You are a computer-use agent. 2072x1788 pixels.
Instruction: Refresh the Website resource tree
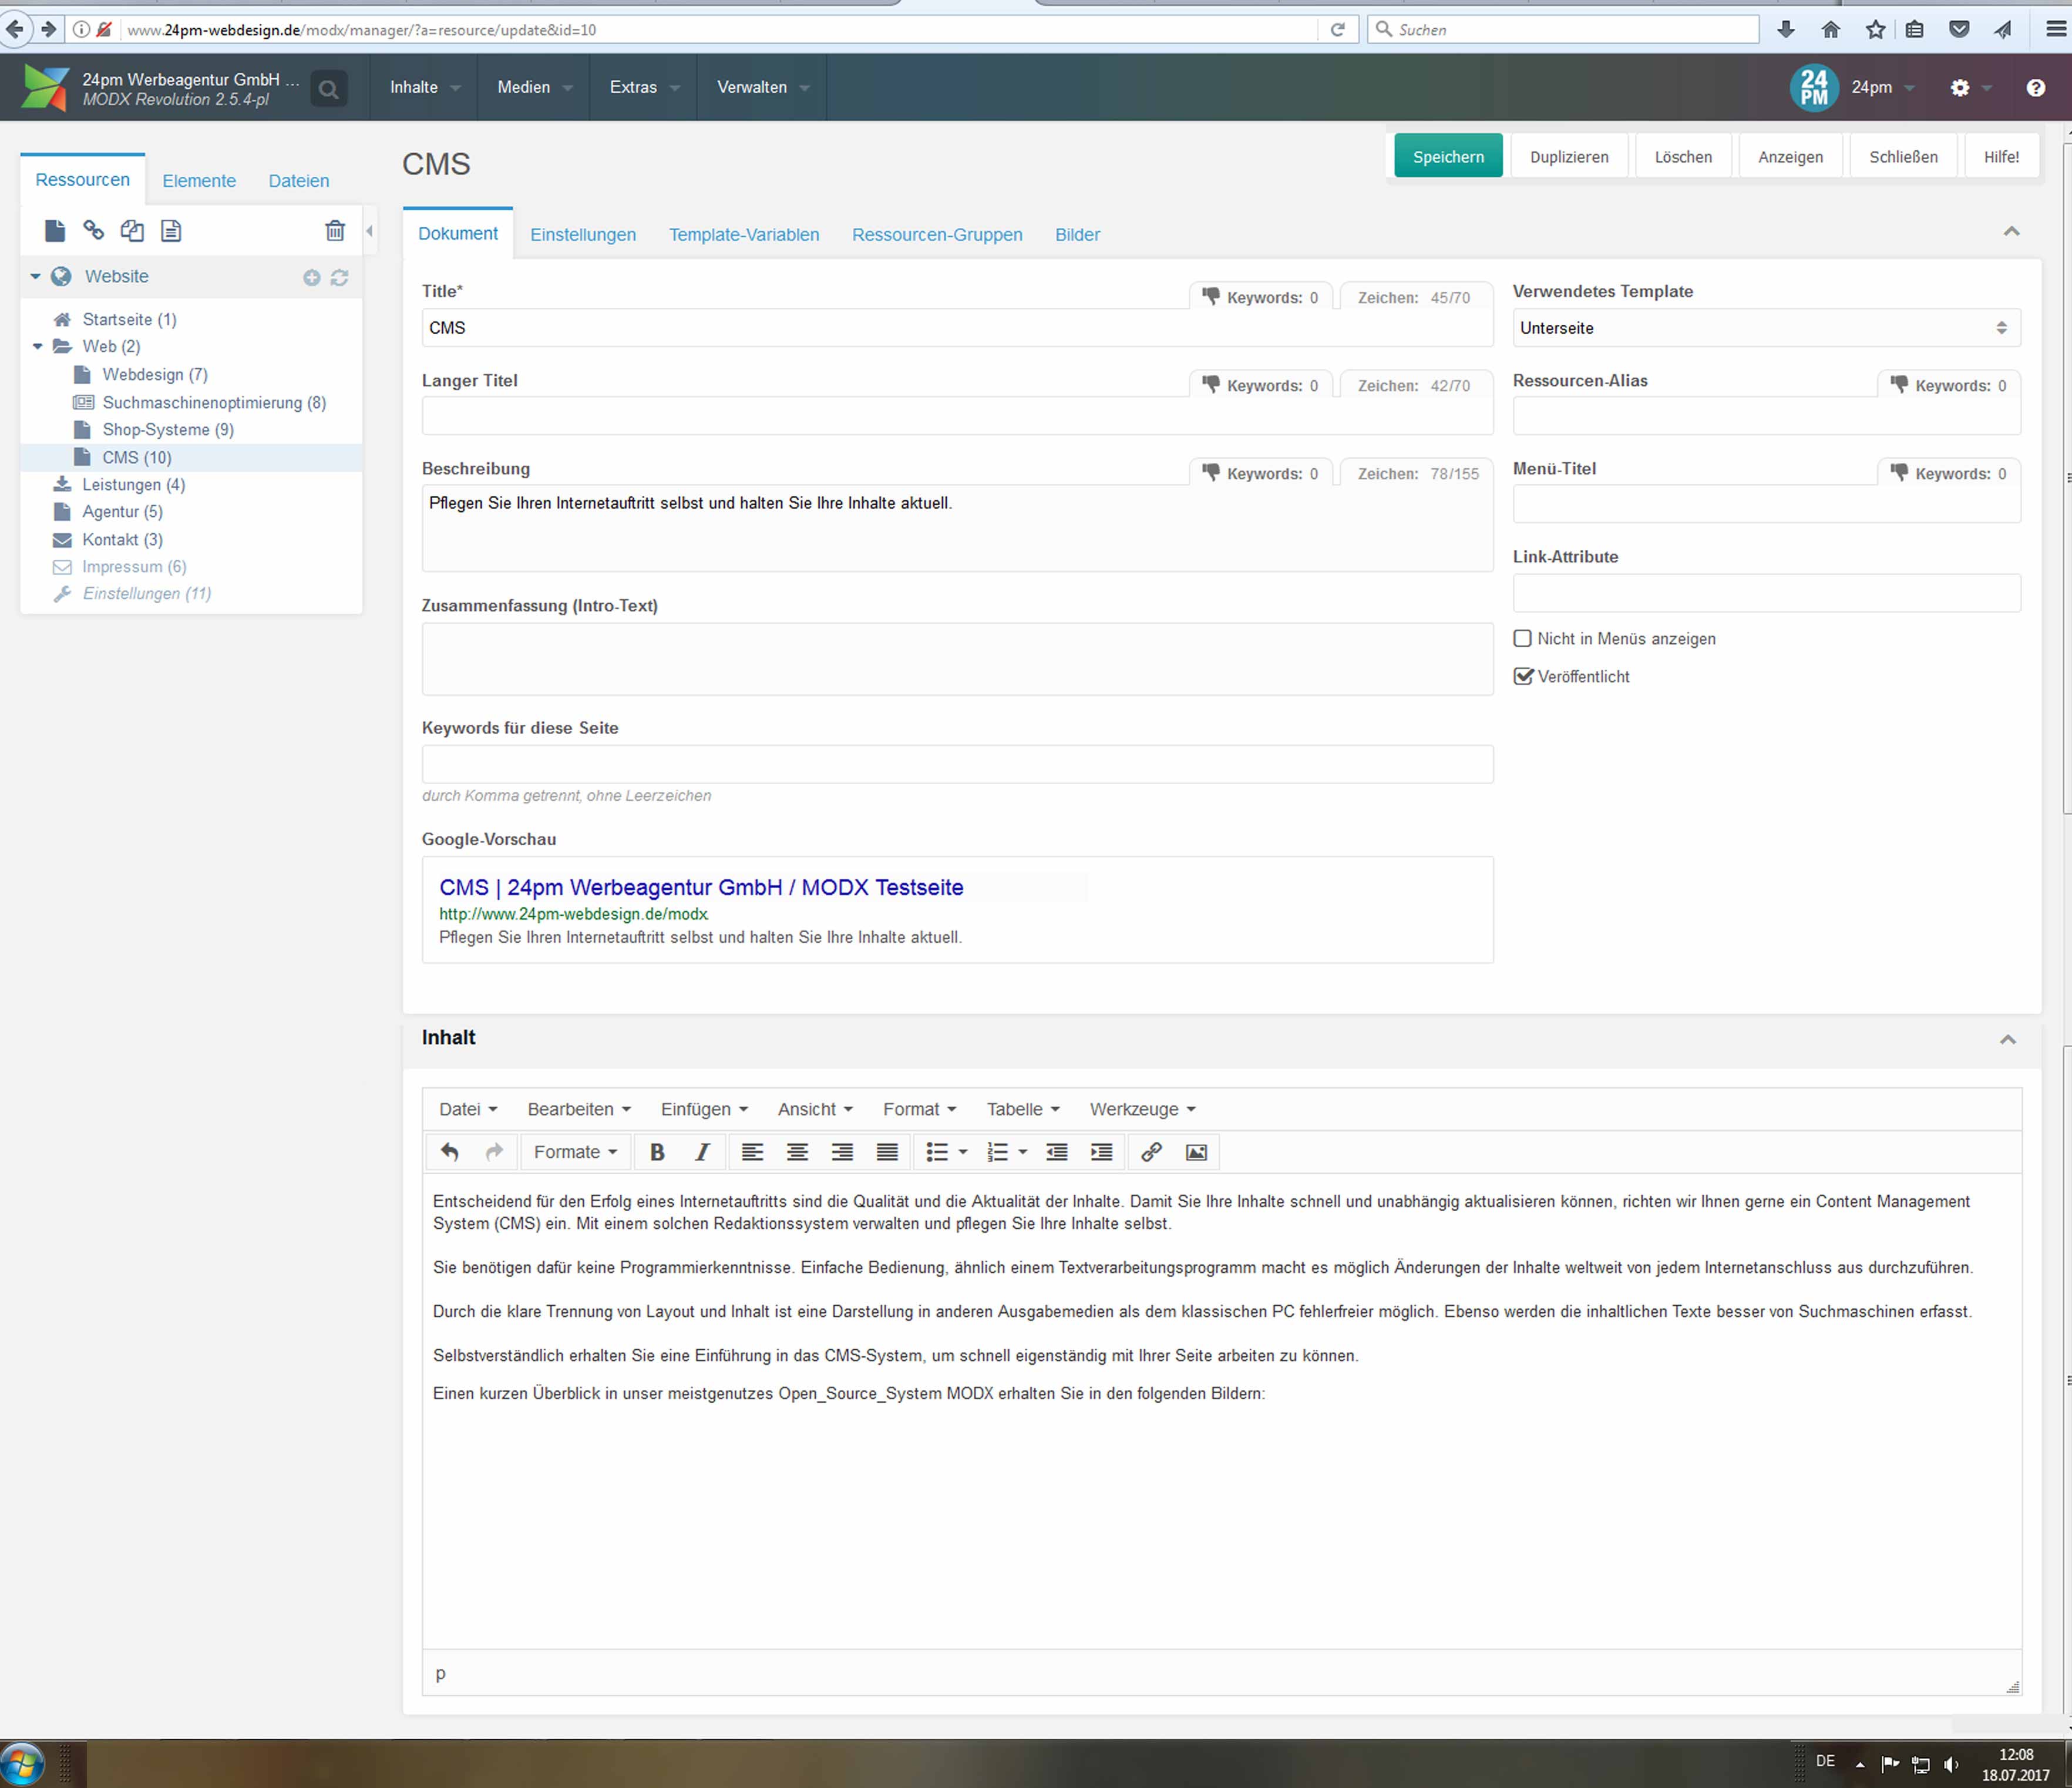click(340, 278)
